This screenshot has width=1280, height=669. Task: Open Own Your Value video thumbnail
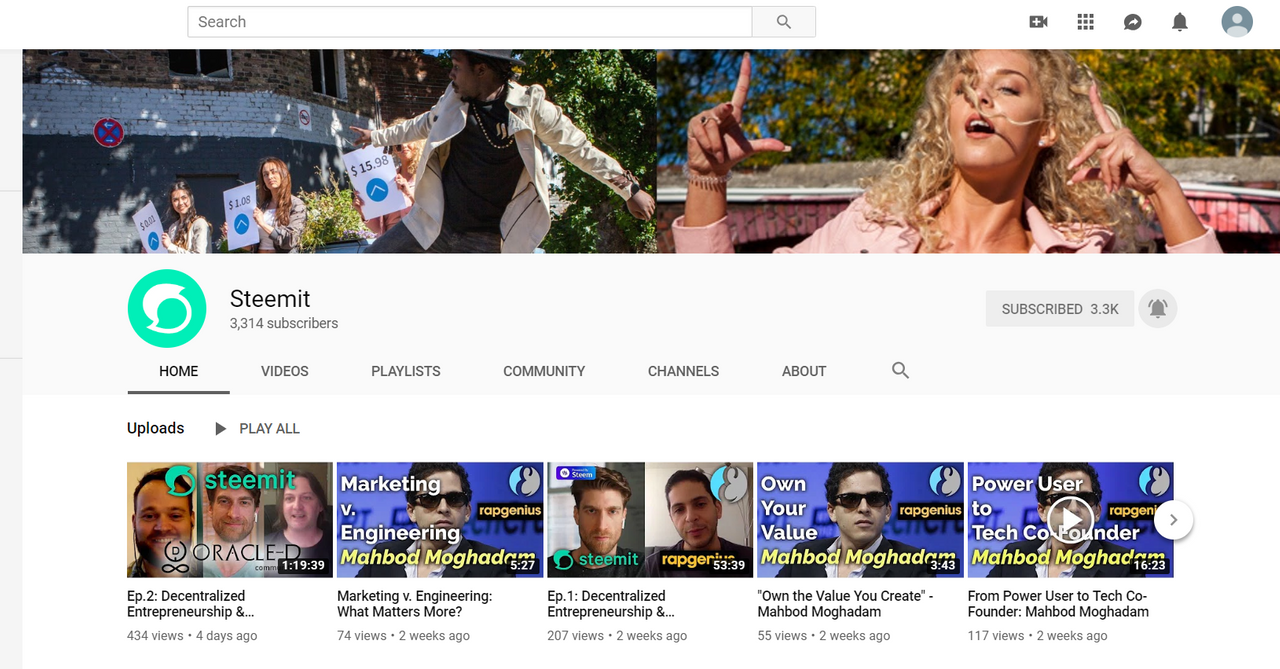click(860, 520)
